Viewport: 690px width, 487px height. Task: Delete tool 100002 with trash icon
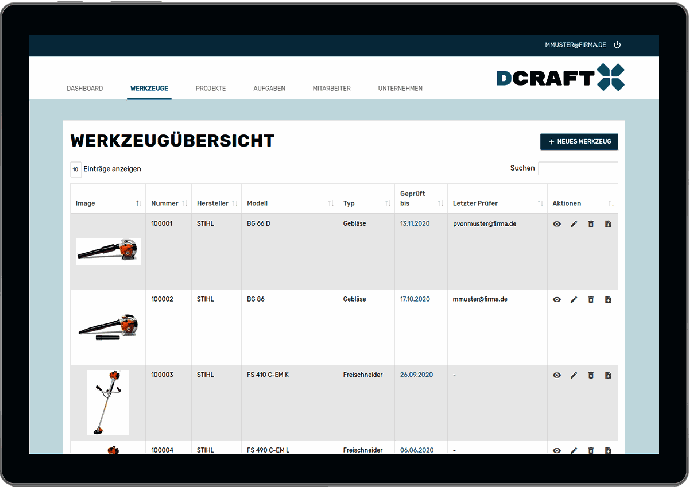pyautogui.click(x=591, y=300)
